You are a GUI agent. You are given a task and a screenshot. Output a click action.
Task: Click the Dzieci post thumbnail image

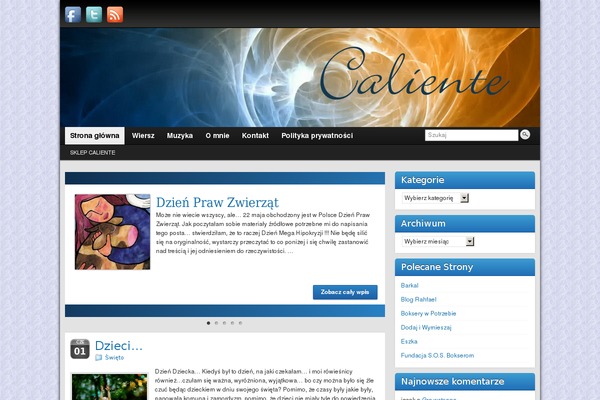(109, 387)
